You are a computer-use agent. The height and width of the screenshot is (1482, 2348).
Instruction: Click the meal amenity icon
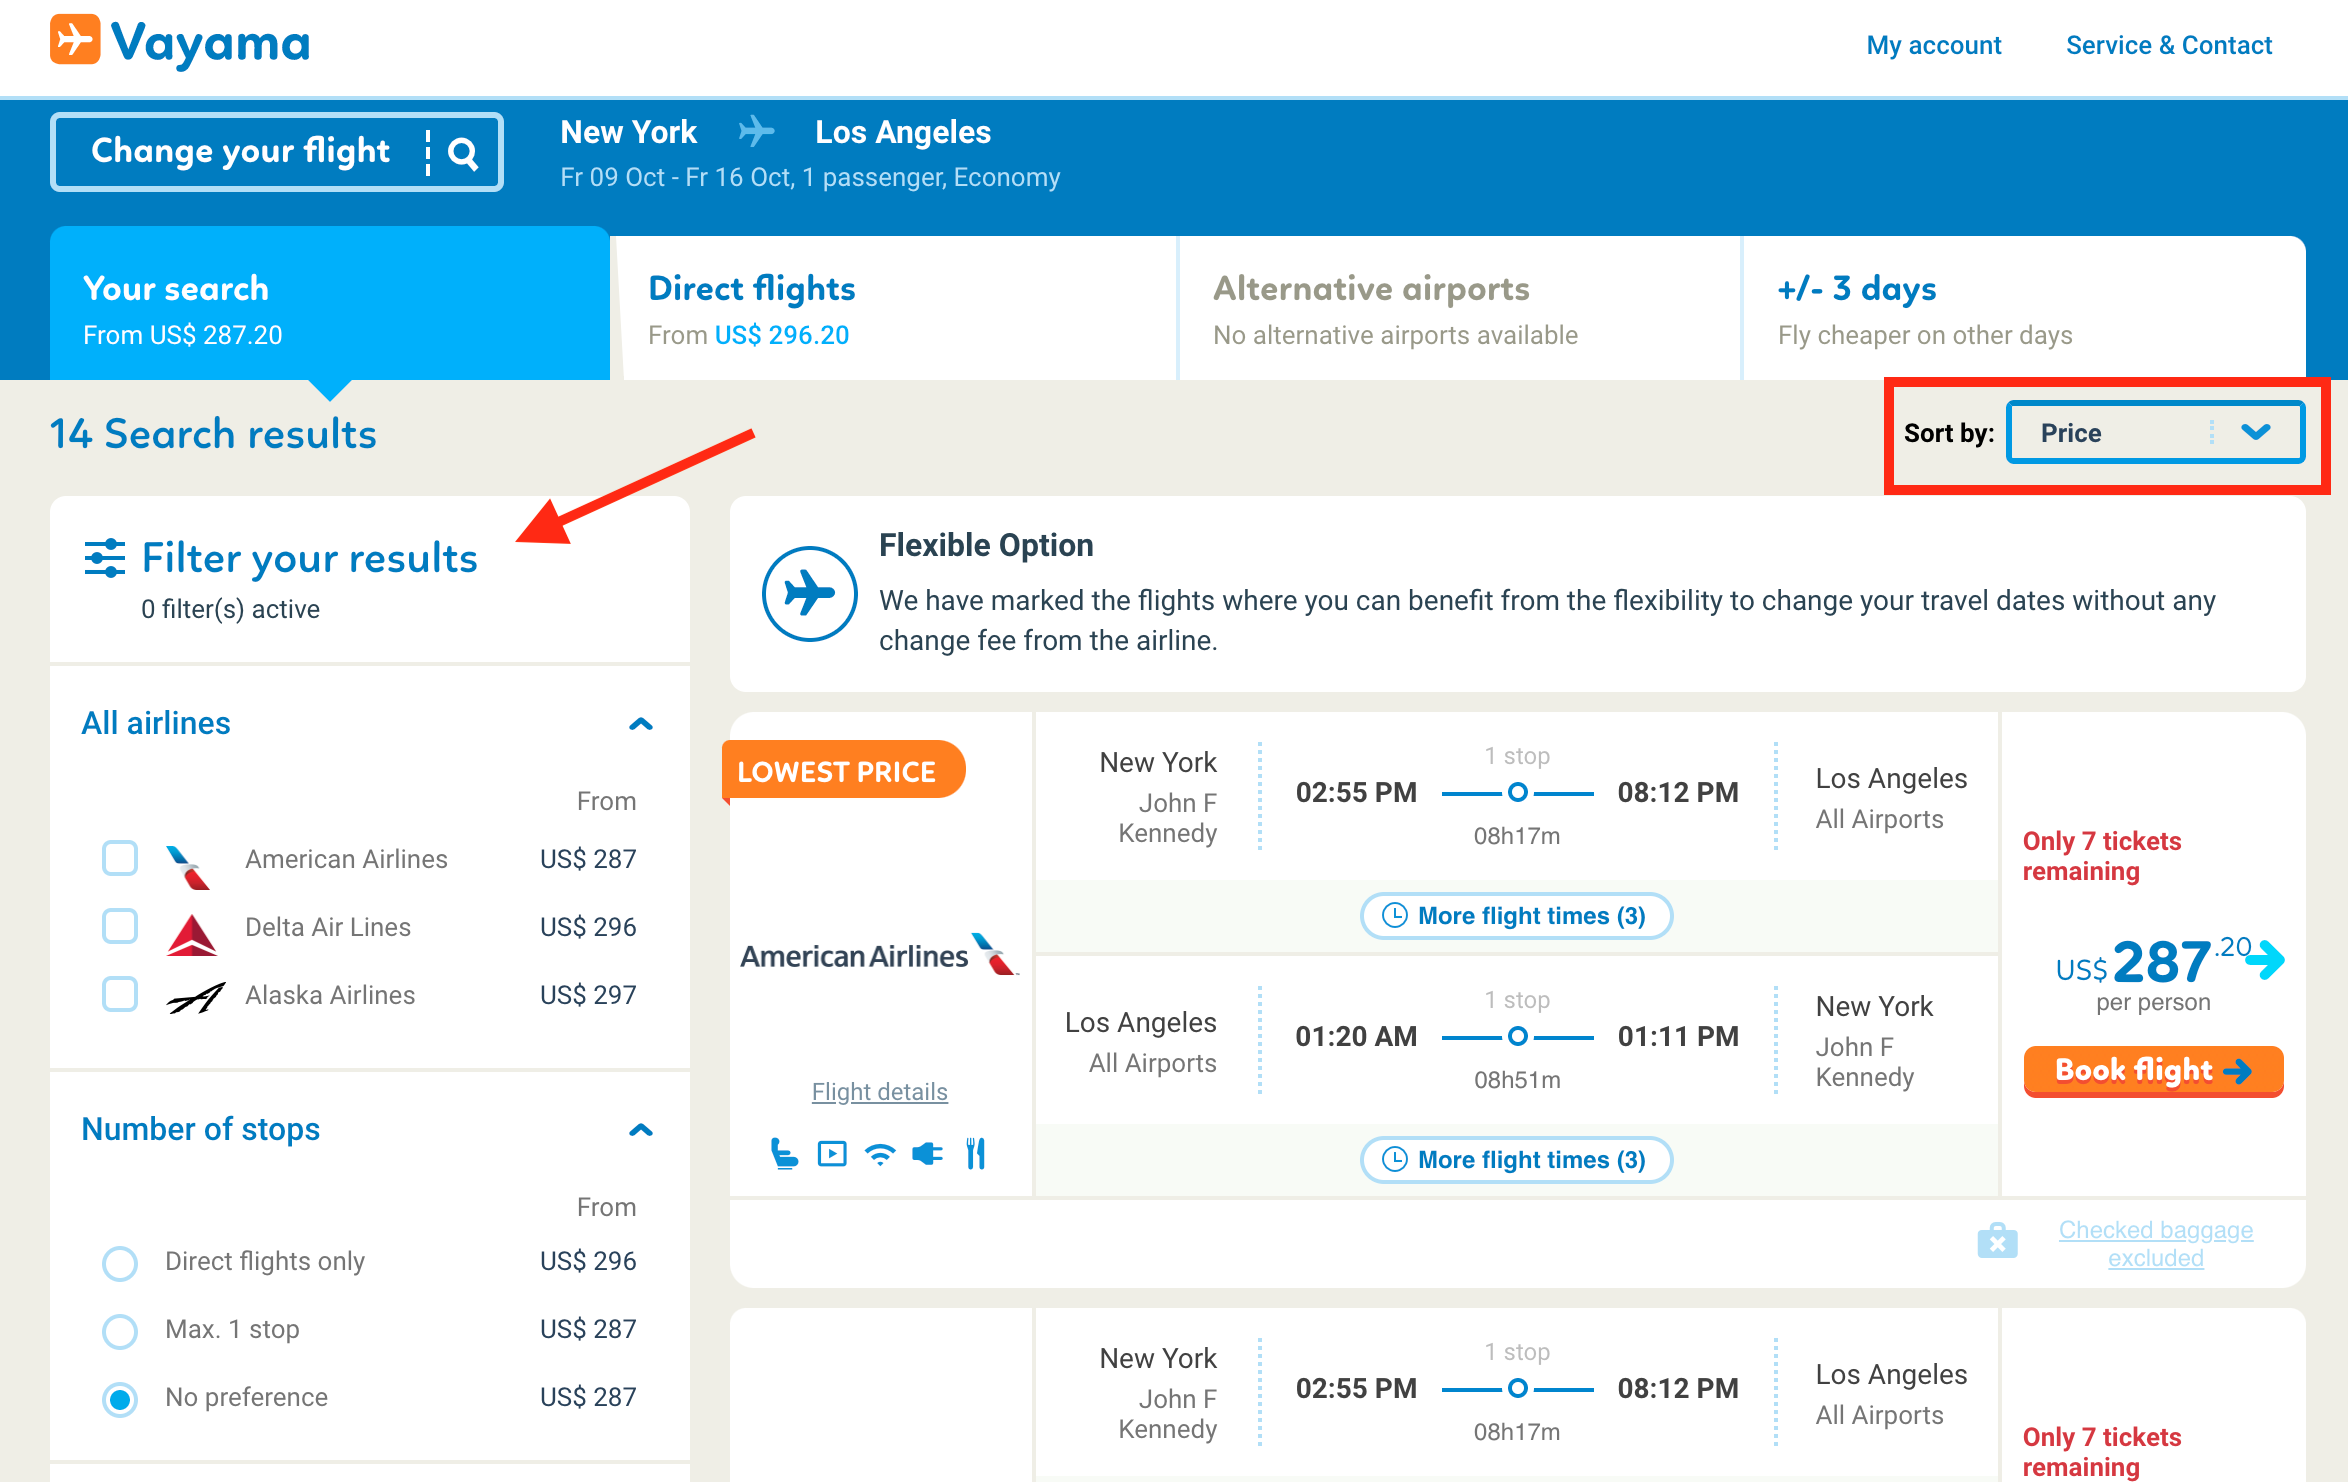pos(976,1154)
